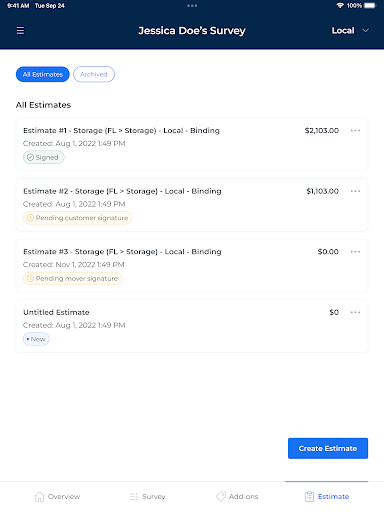Click the Create Estimate button
This screenshot has width=384, height=512.
[x=328, y=448]
